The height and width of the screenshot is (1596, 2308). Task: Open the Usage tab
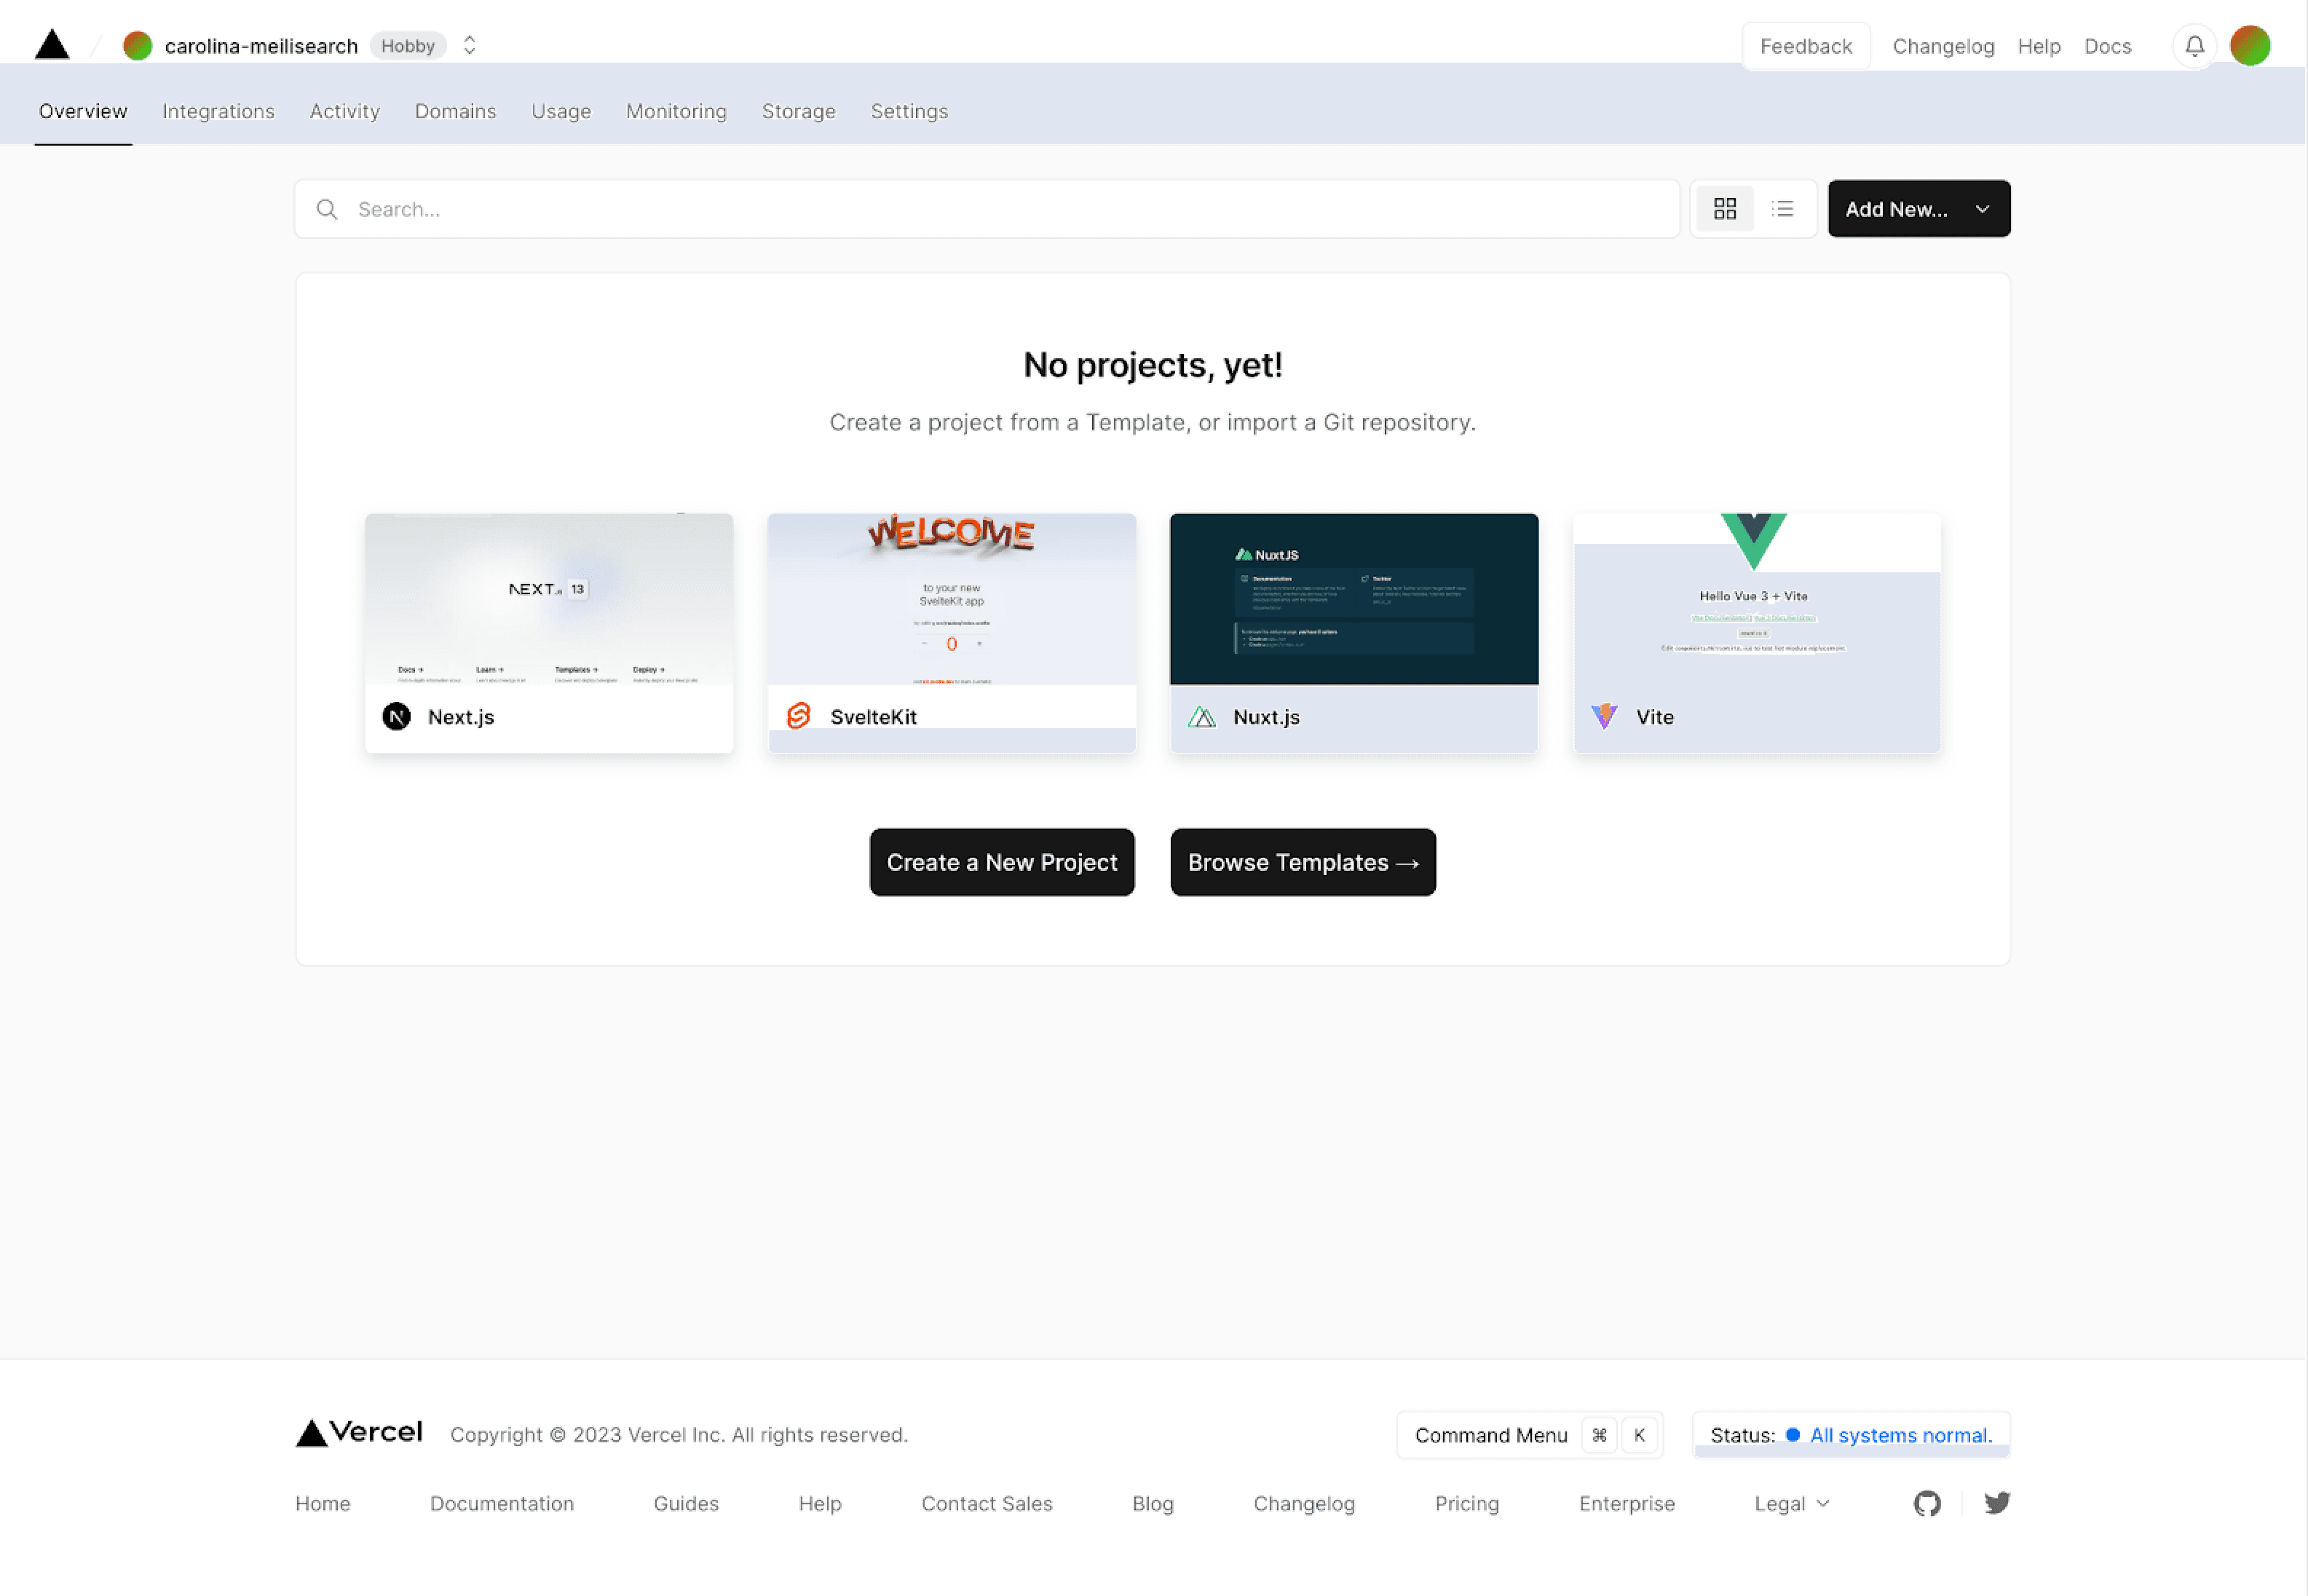click(x=561, y=111)
